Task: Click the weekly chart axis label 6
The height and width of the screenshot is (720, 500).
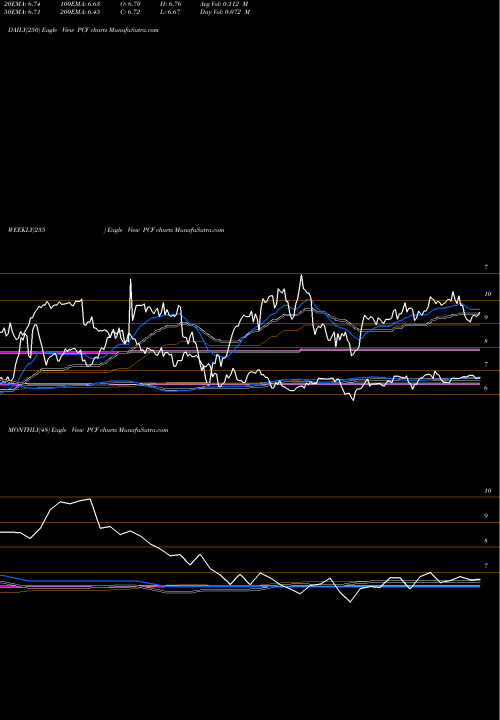Action: click(486, 388)
